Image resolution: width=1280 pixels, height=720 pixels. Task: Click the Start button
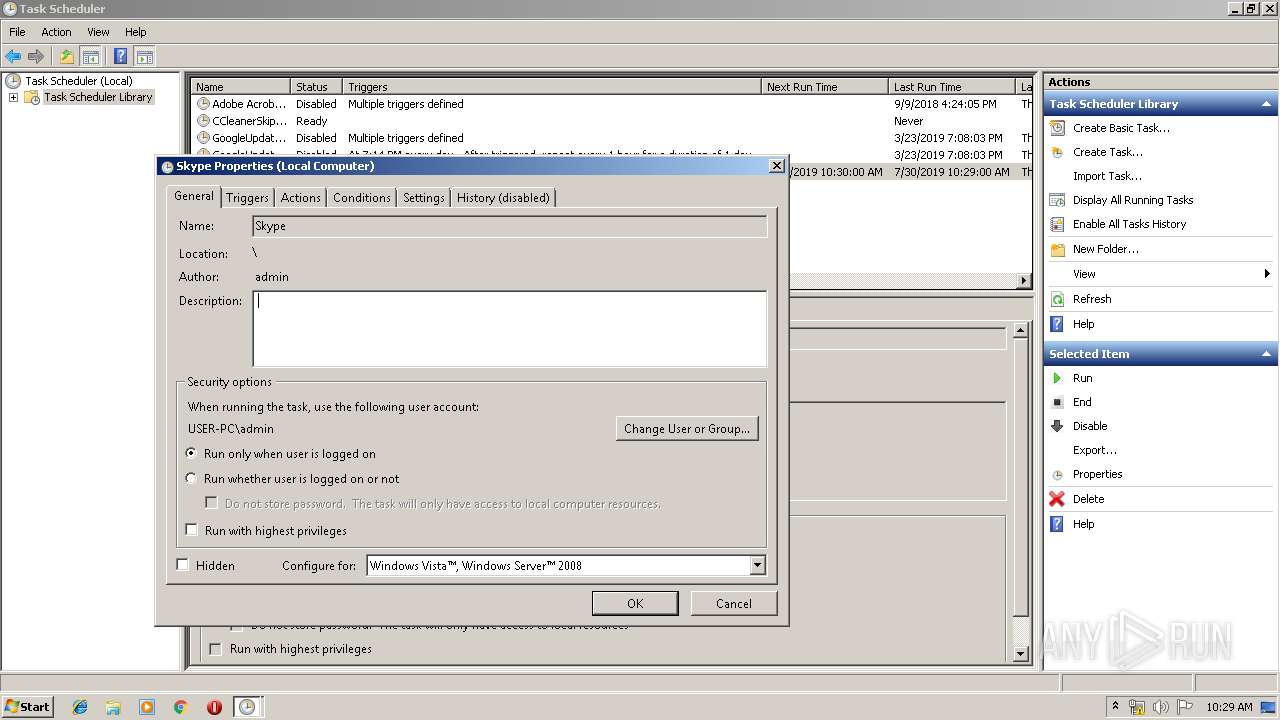28,707
